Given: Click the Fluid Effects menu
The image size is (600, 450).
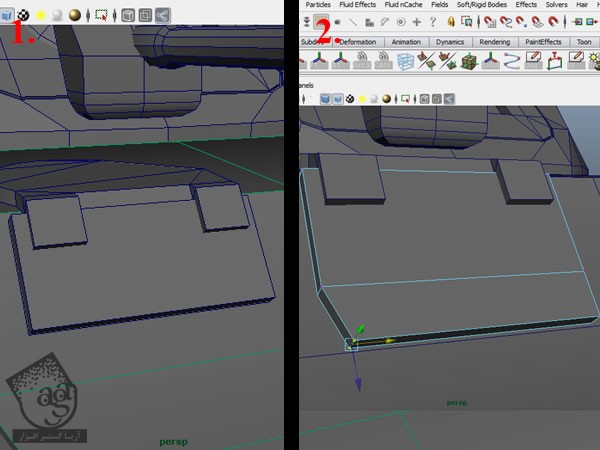Looking at the screenshot, I should tap(356, 5).
